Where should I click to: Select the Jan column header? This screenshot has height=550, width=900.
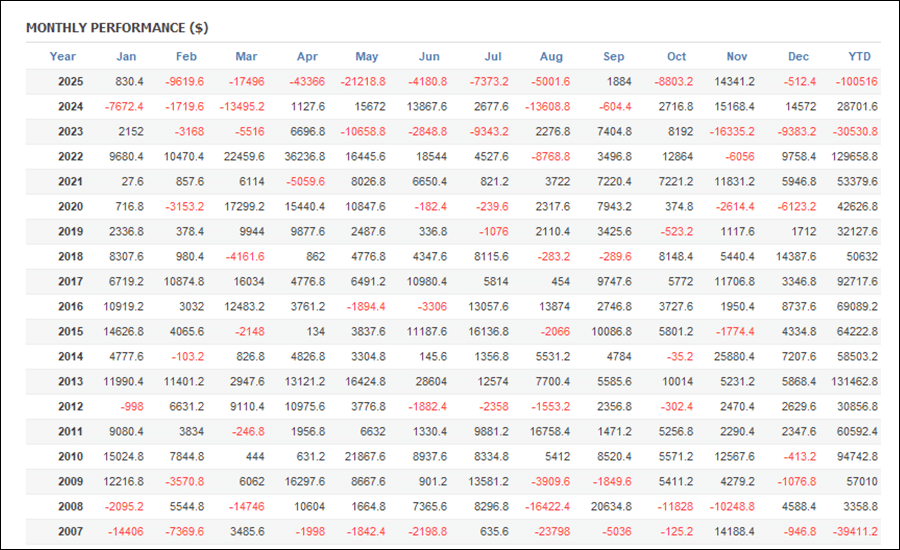(x=126, y=57)
